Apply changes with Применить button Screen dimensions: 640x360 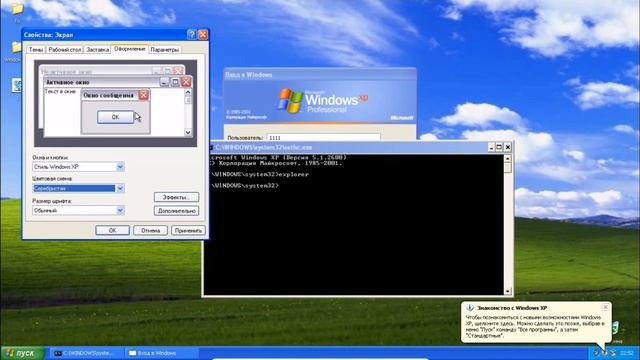point(188,230)
